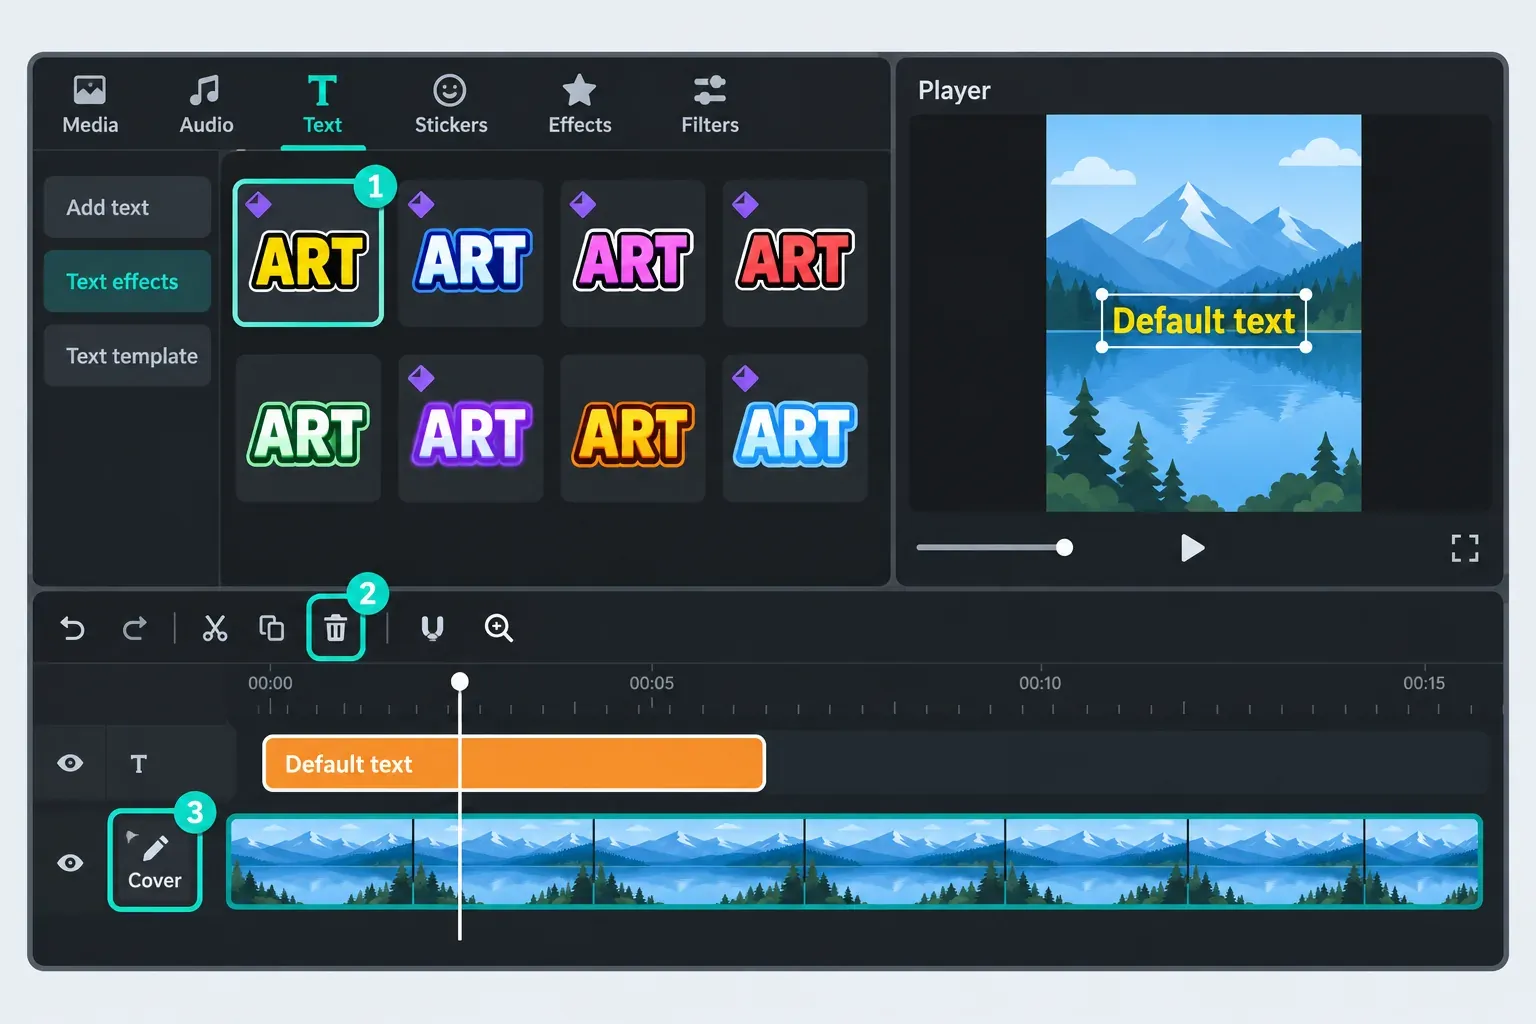The height and width of the screenshot is (1024, 1536).
Task: Enter fullscreen in the Player
Action: (1465, 548)
